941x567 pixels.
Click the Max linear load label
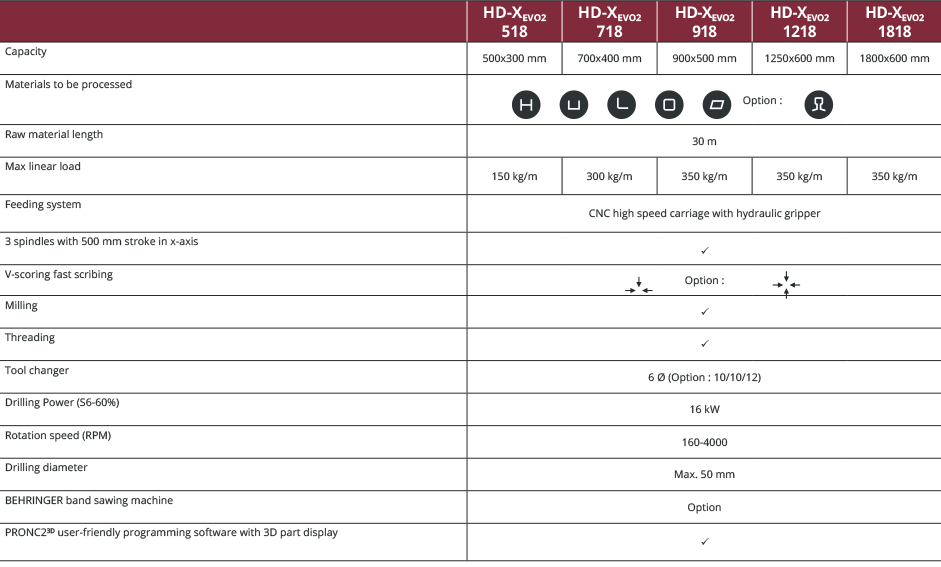(43, 166)
